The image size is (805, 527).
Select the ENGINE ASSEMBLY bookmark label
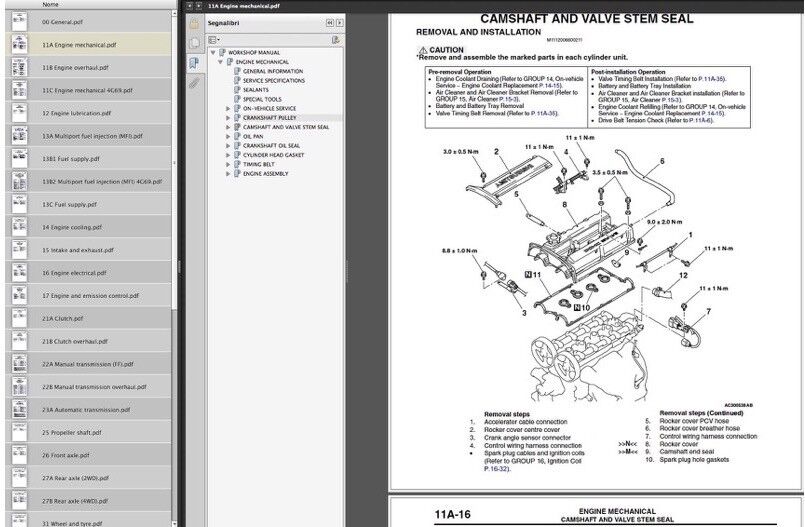(265, 173)
